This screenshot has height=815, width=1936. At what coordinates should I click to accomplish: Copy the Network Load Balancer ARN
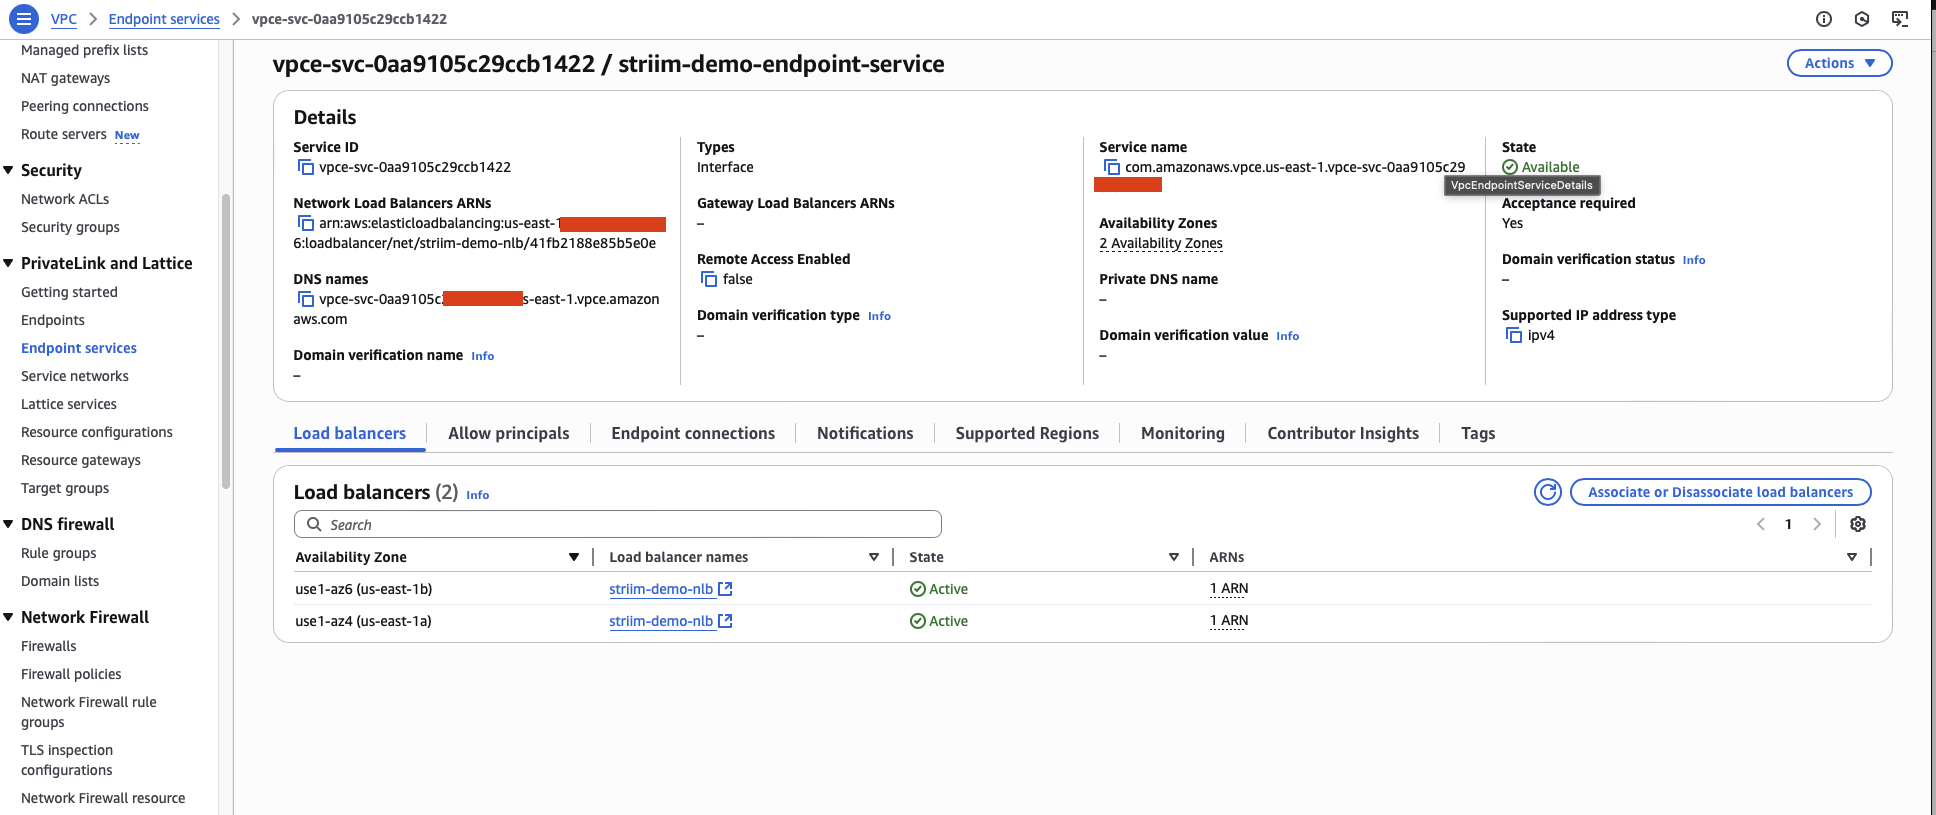pyautogui.click(x=305, y=224)
